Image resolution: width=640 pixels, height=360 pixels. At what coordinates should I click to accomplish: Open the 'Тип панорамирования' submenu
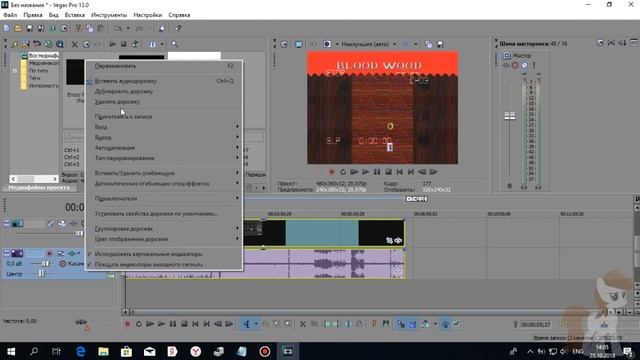tap(165, 158)
